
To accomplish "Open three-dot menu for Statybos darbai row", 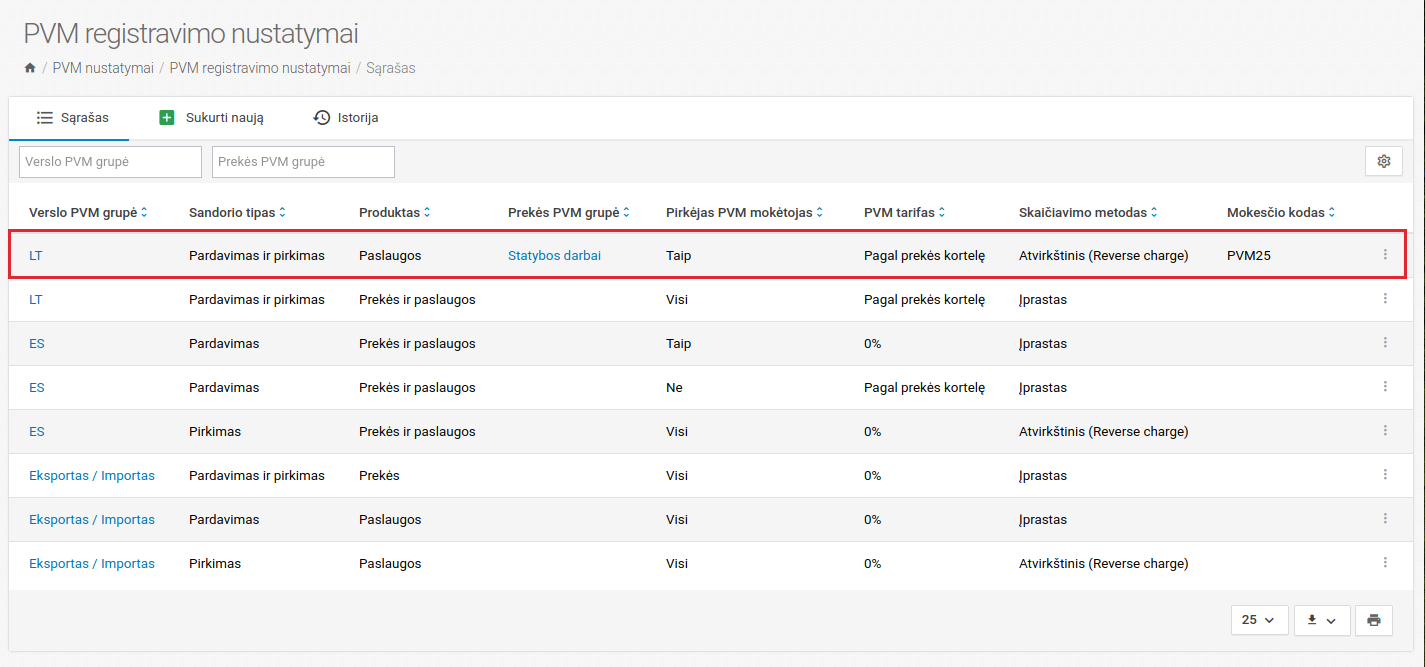I will (1385, 255).
